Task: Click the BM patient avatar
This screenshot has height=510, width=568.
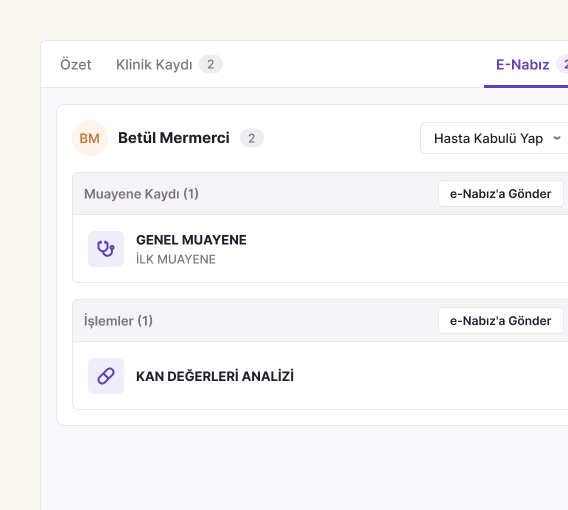Action: coord(90,138)
